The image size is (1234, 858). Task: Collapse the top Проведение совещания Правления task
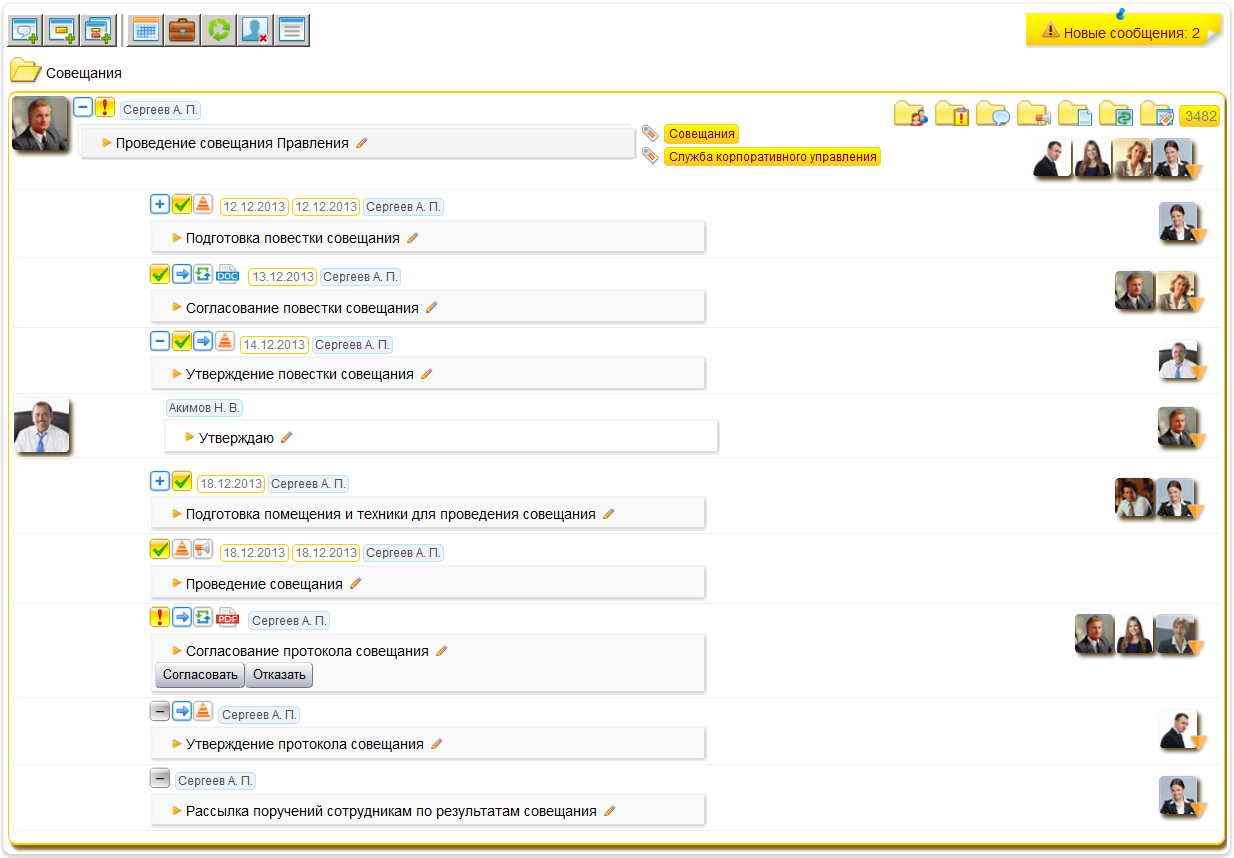84,107
